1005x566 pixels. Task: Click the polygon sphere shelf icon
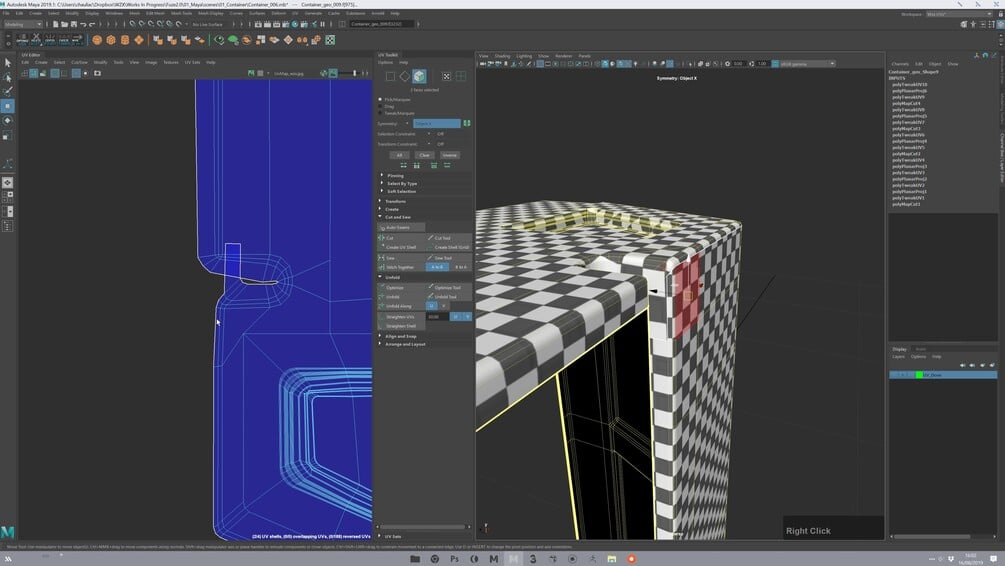click(x=97, y=40)
